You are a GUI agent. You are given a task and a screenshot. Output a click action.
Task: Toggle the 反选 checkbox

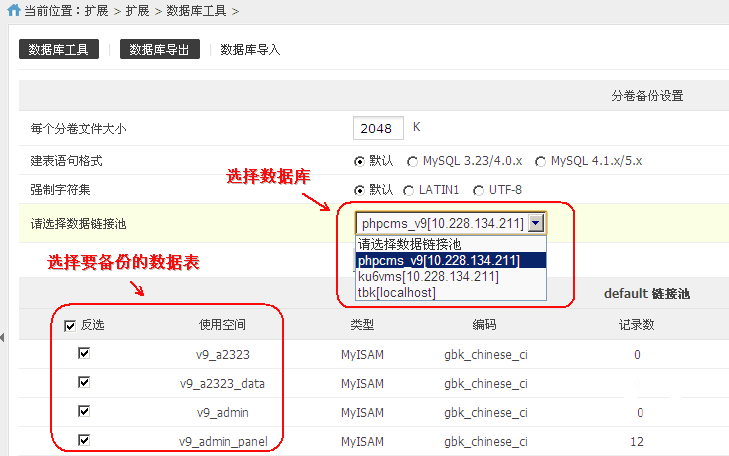coord(70,325)
